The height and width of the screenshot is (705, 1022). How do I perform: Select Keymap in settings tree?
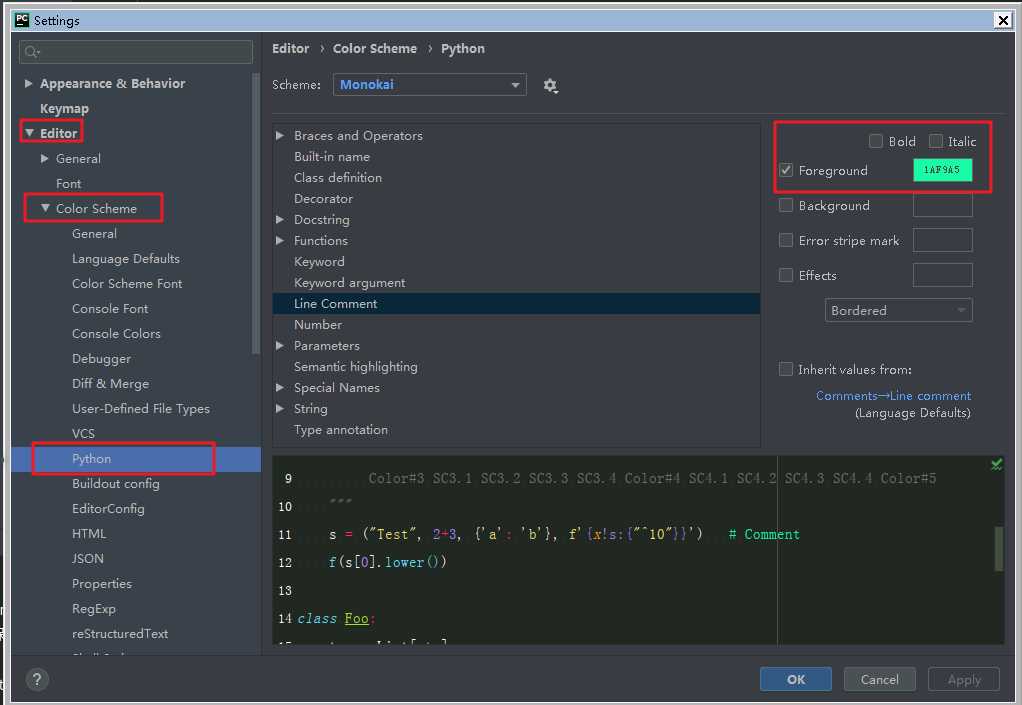[64, 109]
